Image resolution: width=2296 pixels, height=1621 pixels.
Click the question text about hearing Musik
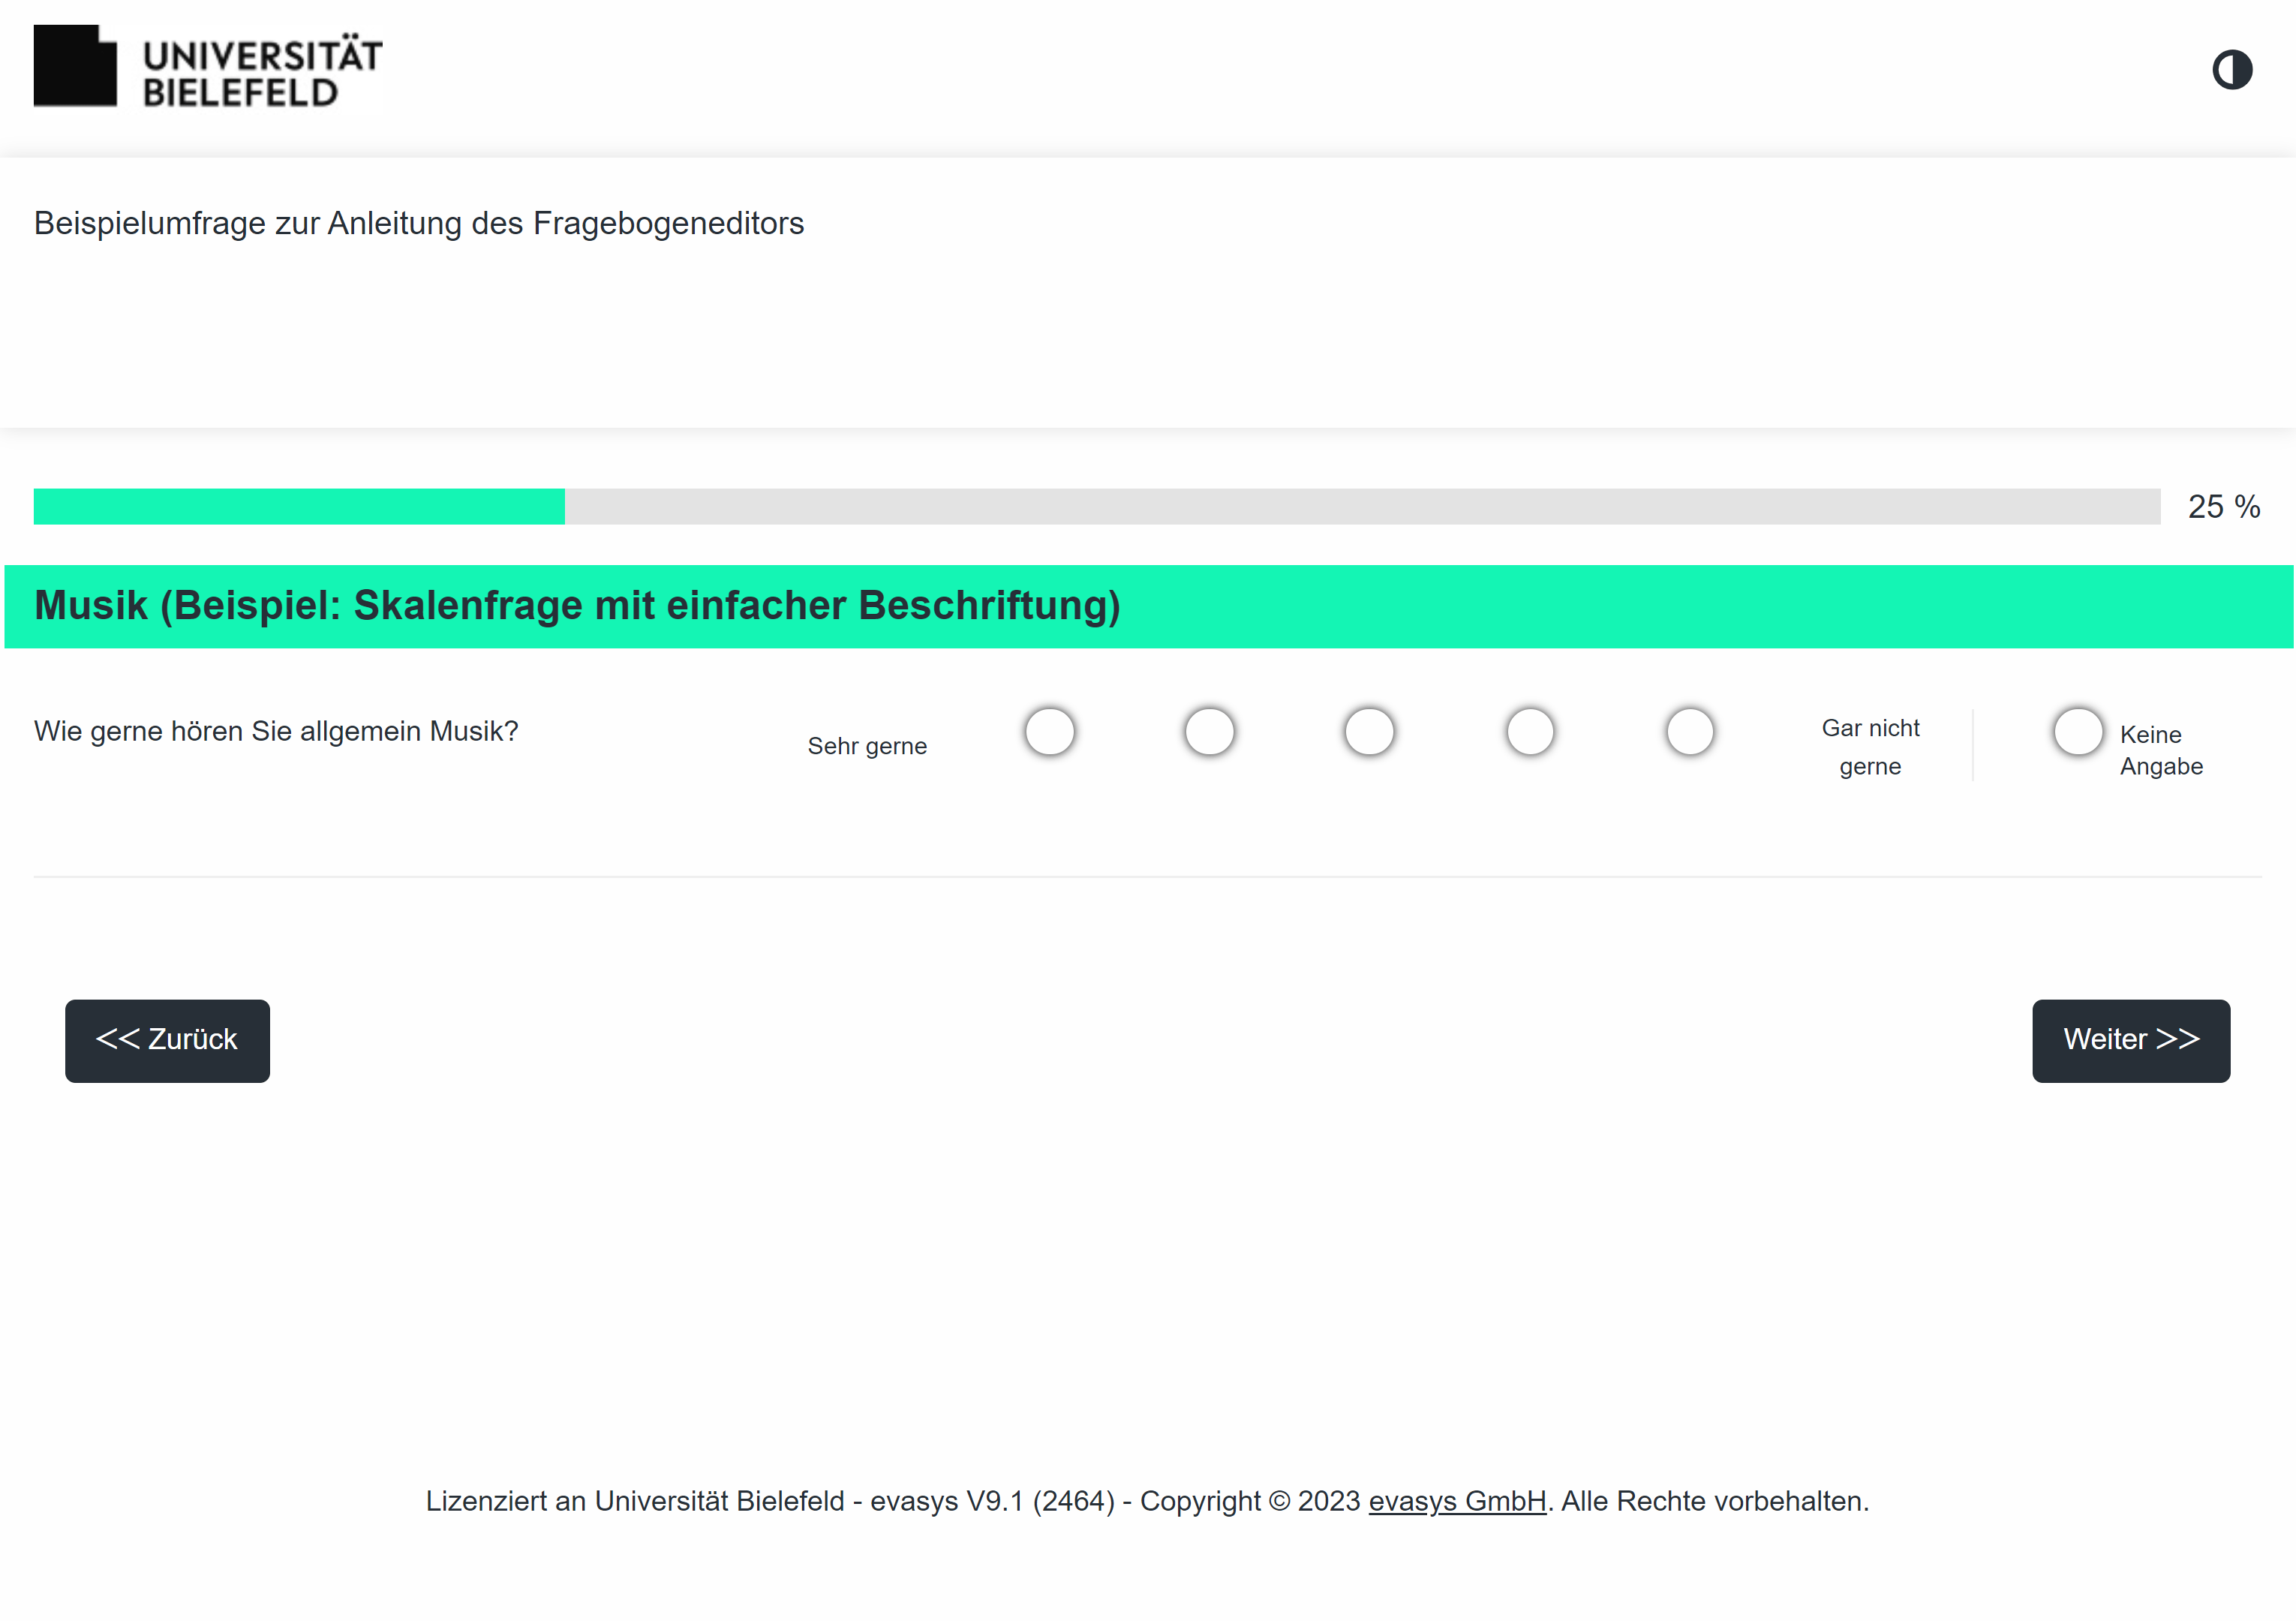point(276,731)
